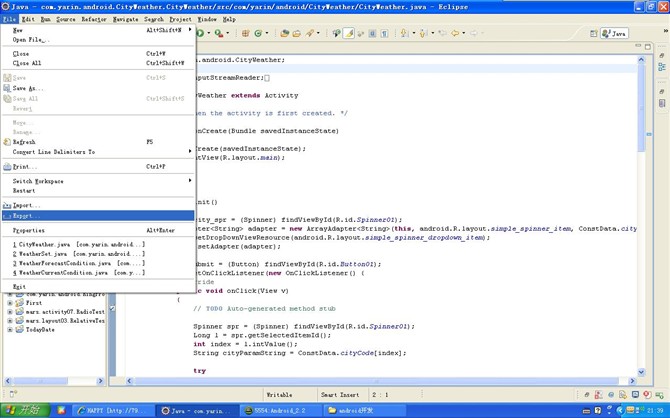Click the Windows Start button
This screenshot has height=418, width=670.
click(x=25, y=410)
